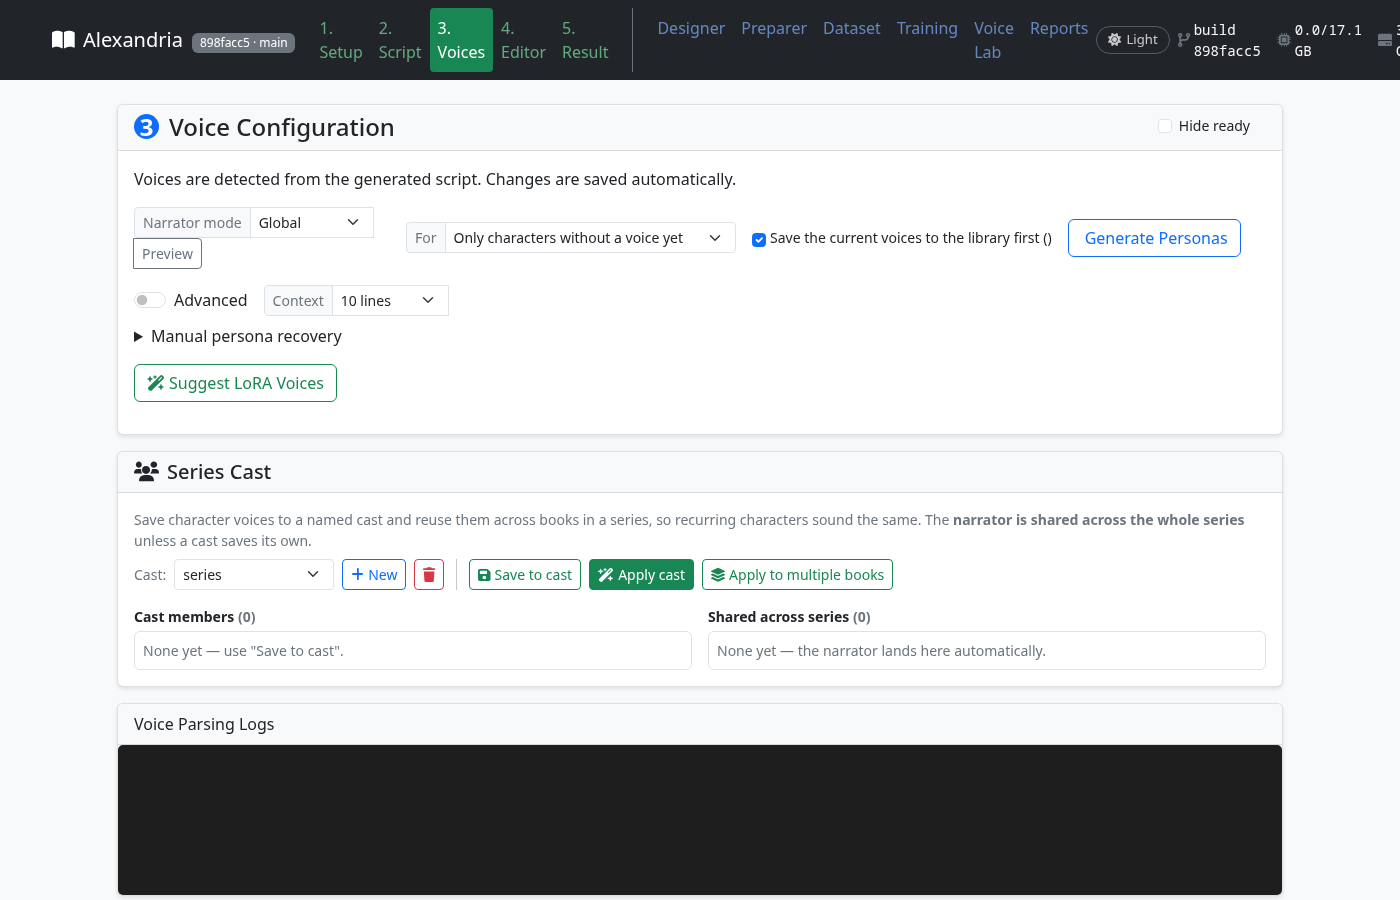This screenshot has width=1400, height=900.
Task: Open the Context 10 lines dropdown
Action: coord(390,301)
